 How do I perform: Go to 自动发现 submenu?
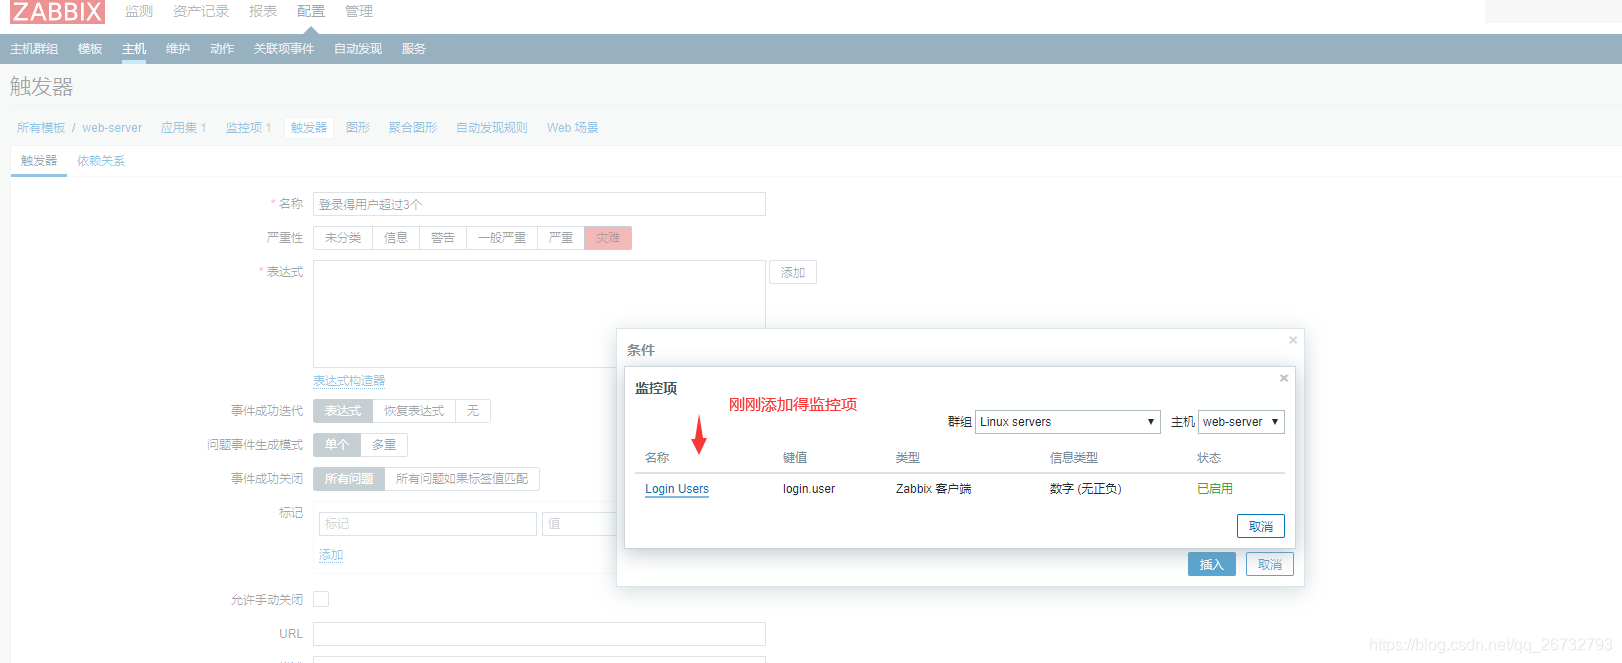tap(358, 49)
